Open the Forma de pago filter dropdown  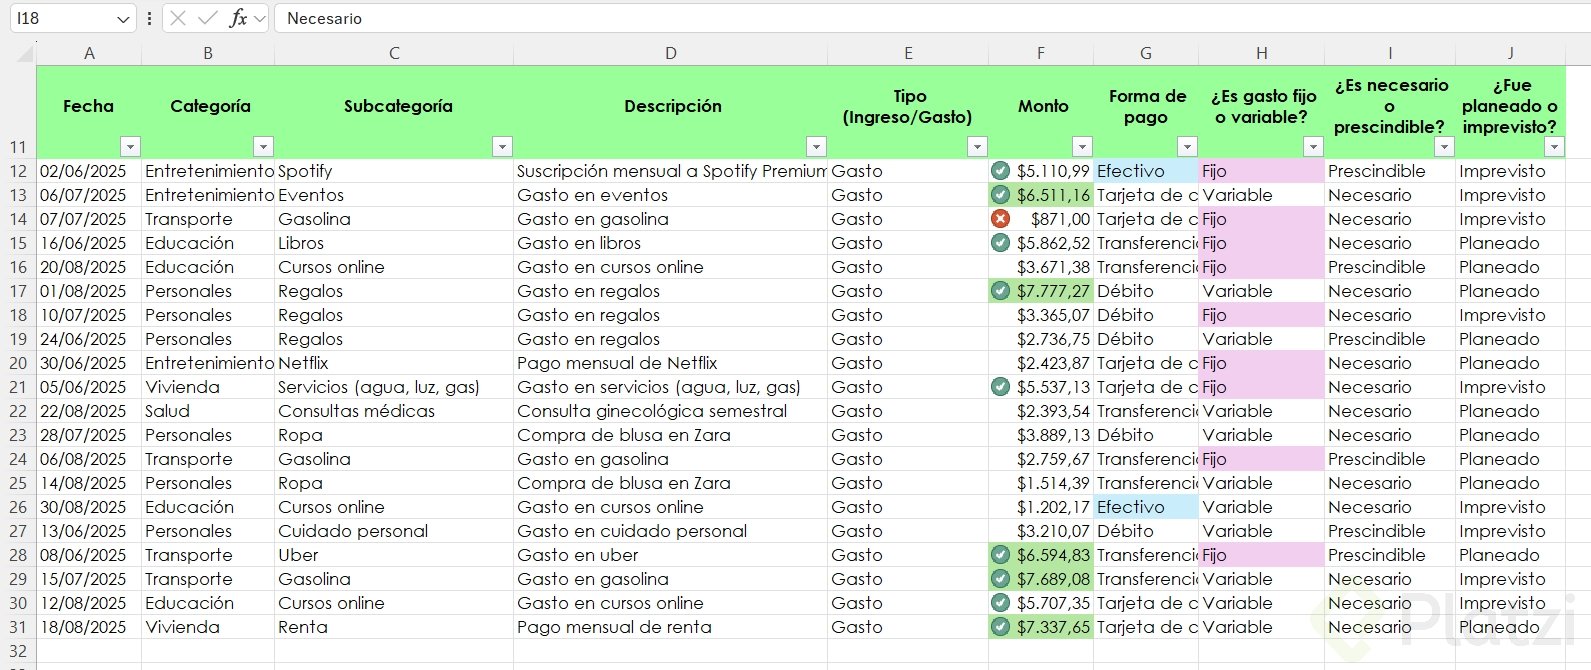1187,147
